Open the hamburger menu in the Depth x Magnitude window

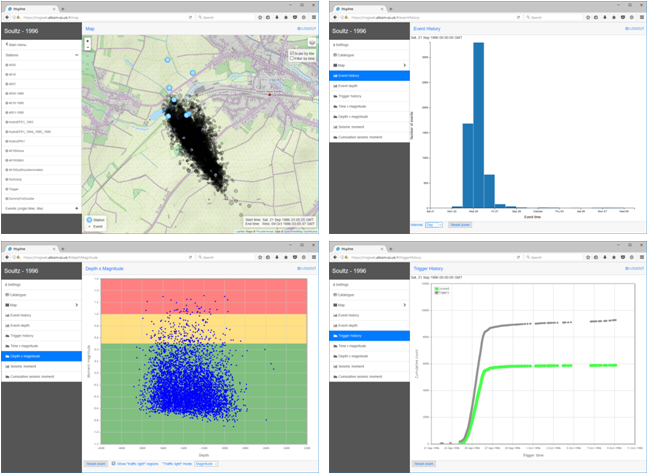(314, 257)
